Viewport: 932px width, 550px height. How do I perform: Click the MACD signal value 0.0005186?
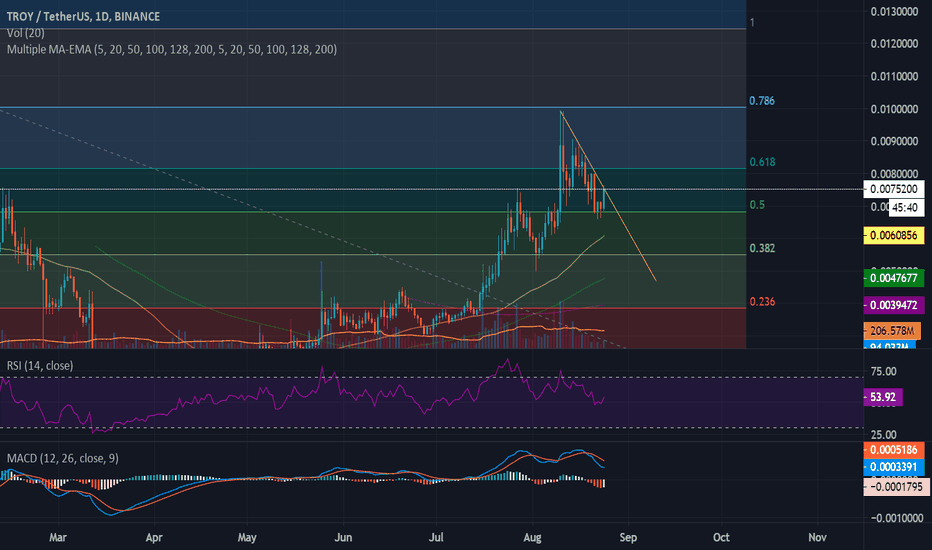click(x=894, y=450)
